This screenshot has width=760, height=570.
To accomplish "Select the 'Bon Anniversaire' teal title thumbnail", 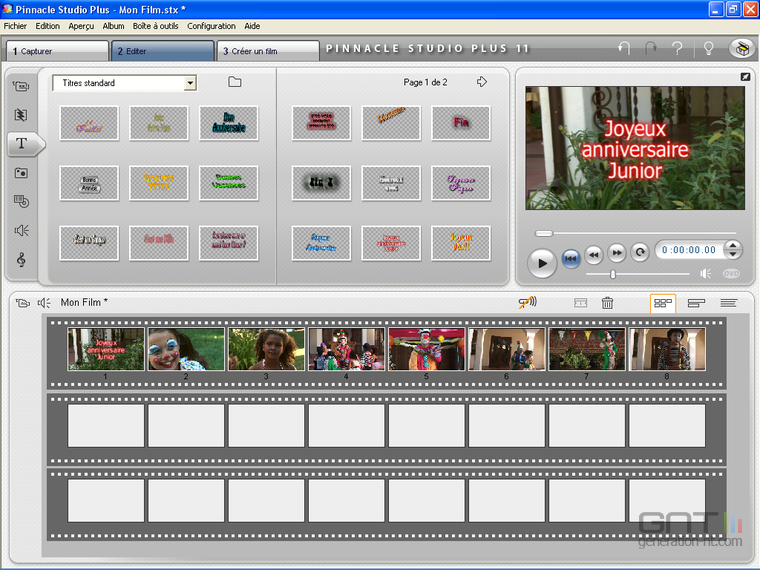I will [228, 123].
